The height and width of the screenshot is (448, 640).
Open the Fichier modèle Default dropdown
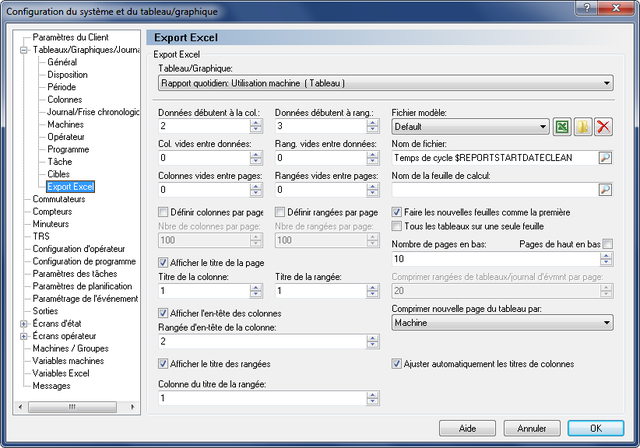(470, 126)
